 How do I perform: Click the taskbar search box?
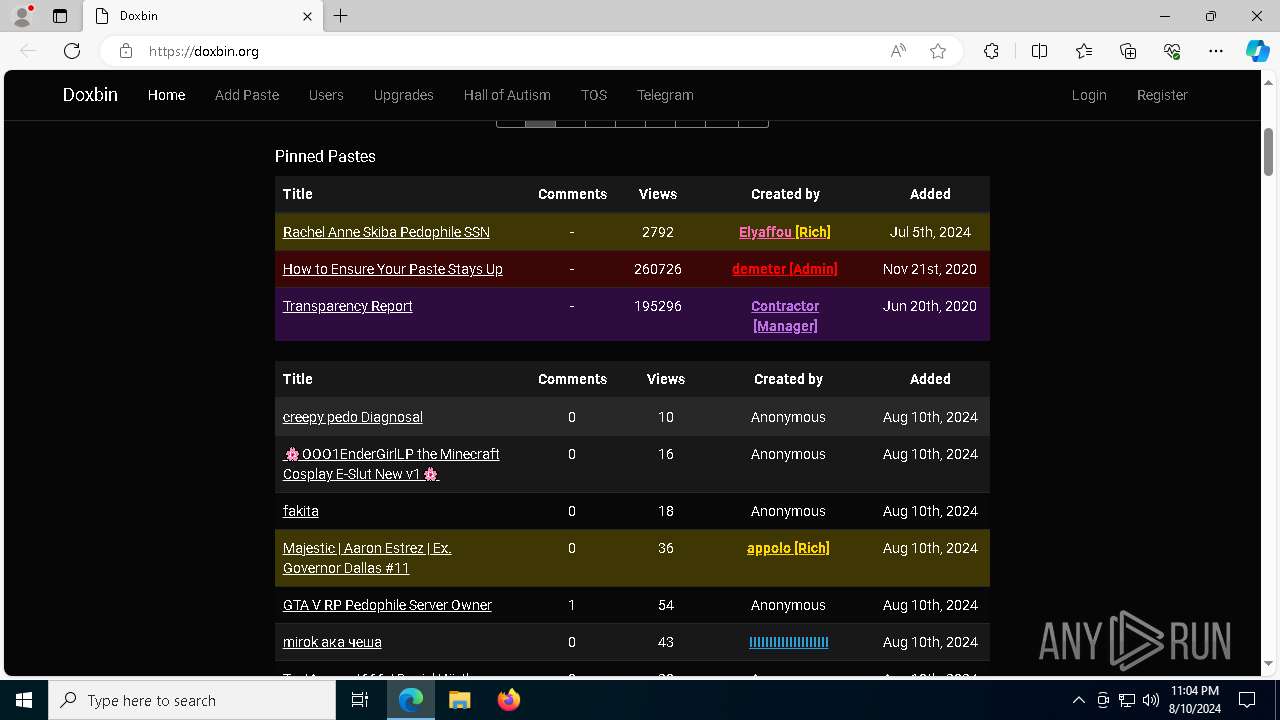pyautogui.click(x=192, y=700)
